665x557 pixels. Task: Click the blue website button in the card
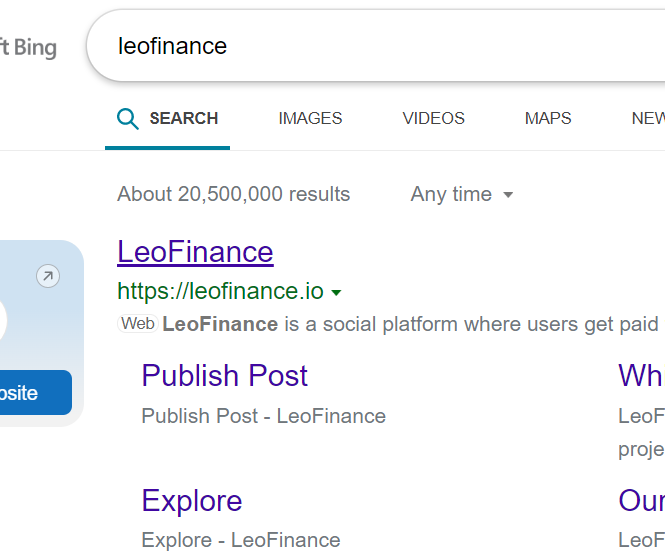[x=36, y=392]
